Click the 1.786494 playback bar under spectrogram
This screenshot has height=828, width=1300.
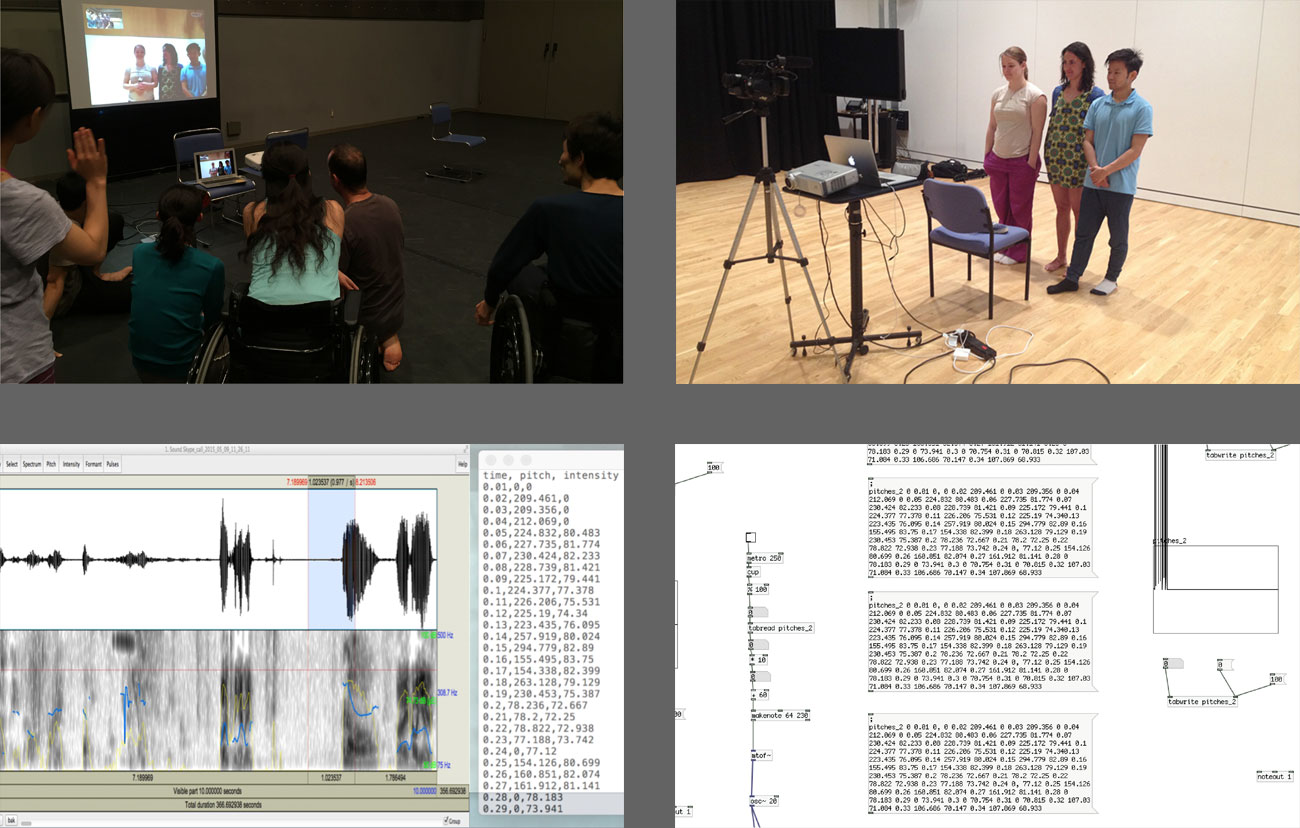tap(396, 777)
